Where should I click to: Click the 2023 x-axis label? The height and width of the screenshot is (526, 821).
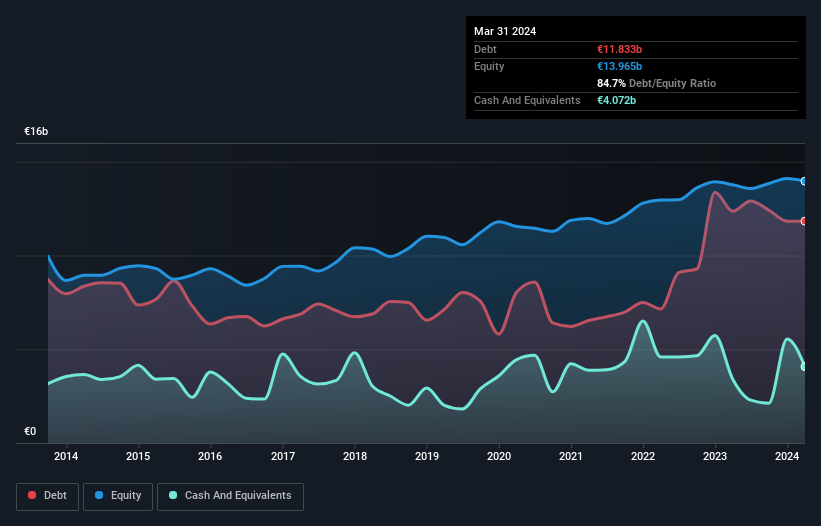(x=715, y=456)
